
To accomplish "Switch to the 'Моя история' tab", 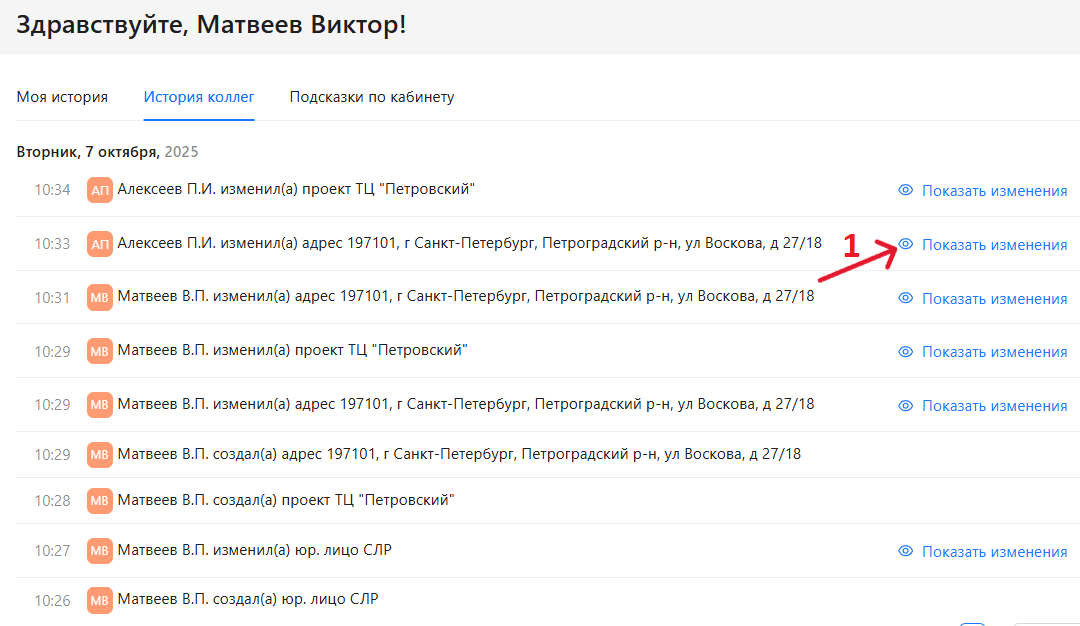I will 62,96.
